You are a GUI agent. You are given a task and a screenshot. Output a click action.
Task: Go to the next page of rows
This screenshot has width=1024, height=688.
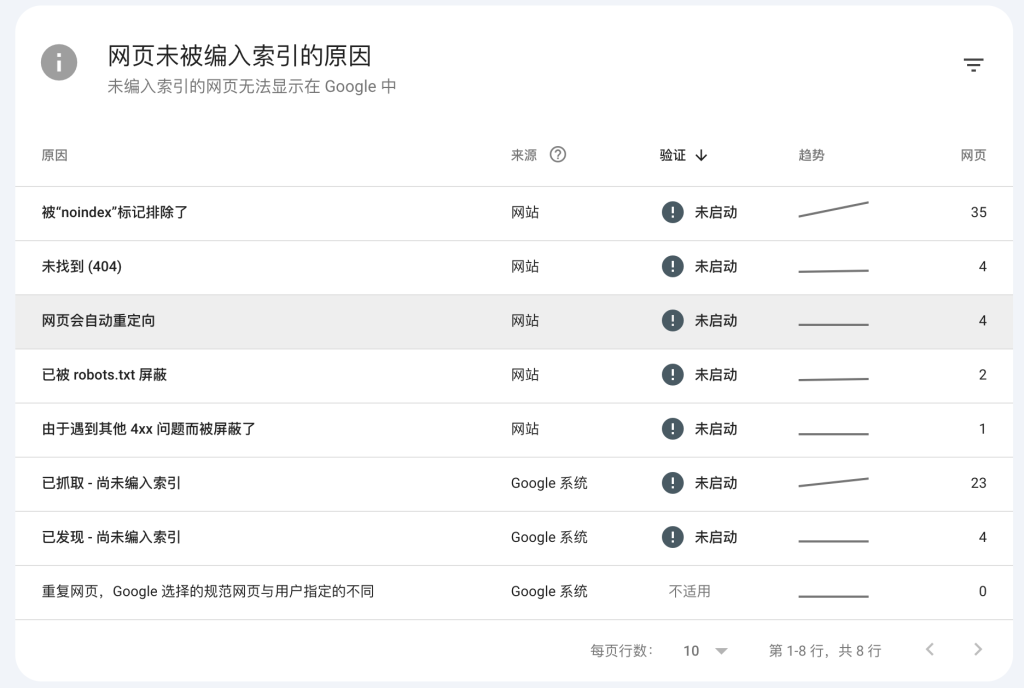(x=978, y=649)
